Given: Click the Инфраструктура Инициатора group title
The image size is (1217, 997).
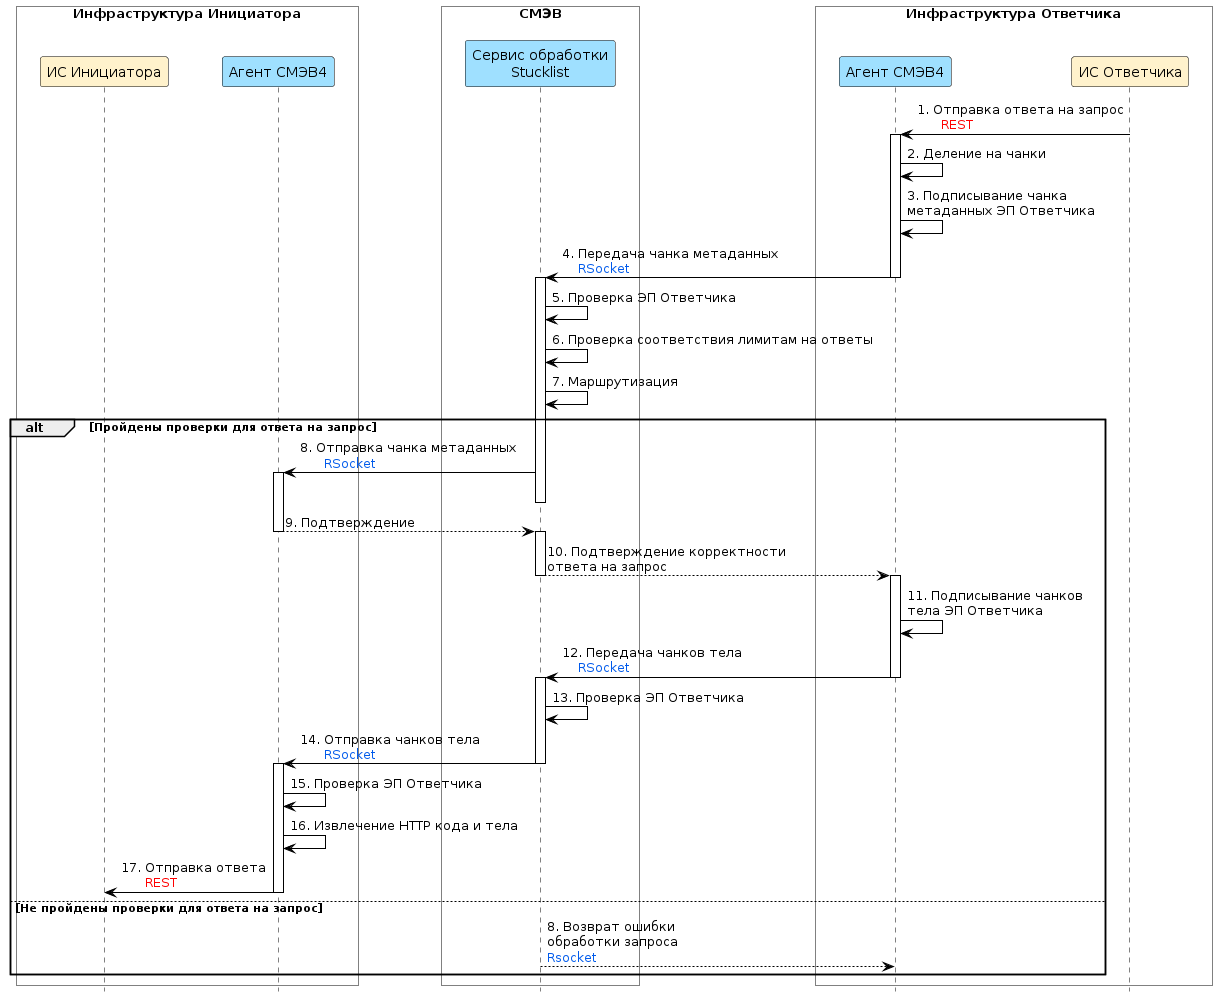Looking at the screenshot, I should [187, 14].
